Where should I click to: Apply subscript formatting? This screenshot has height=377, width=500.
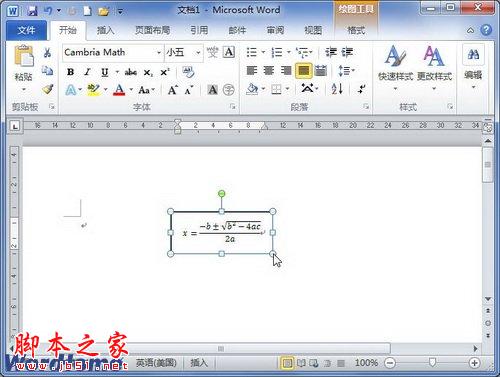(148, 72)
